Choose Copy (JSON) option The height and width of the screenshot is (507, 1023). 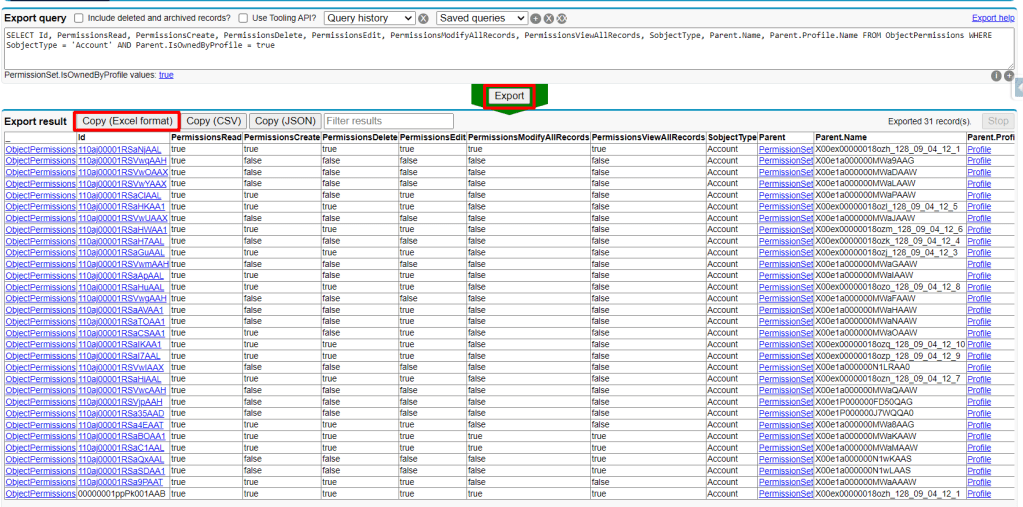coord(284,121)
